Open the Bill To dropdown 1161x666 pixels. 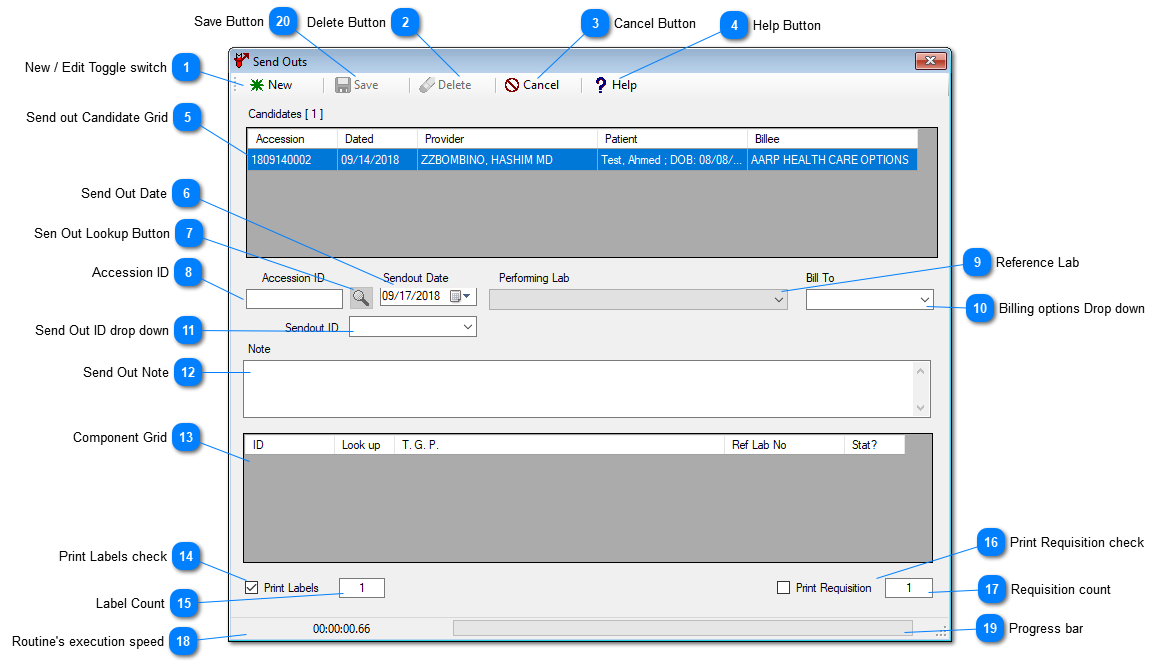click(923, 299)
